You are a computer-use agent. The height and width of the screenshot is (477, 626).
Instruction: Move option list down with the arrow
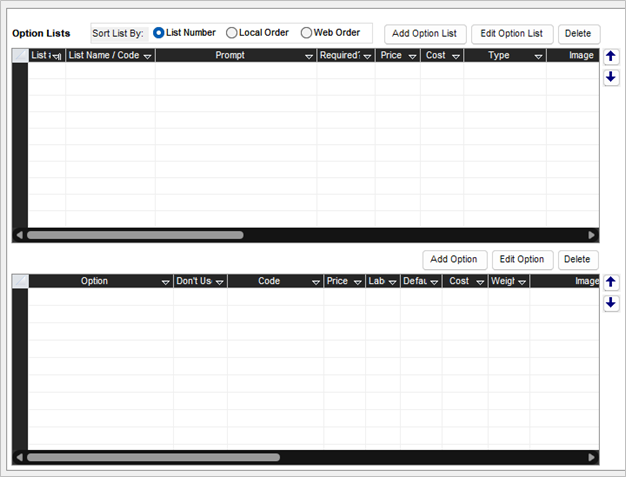611,77
